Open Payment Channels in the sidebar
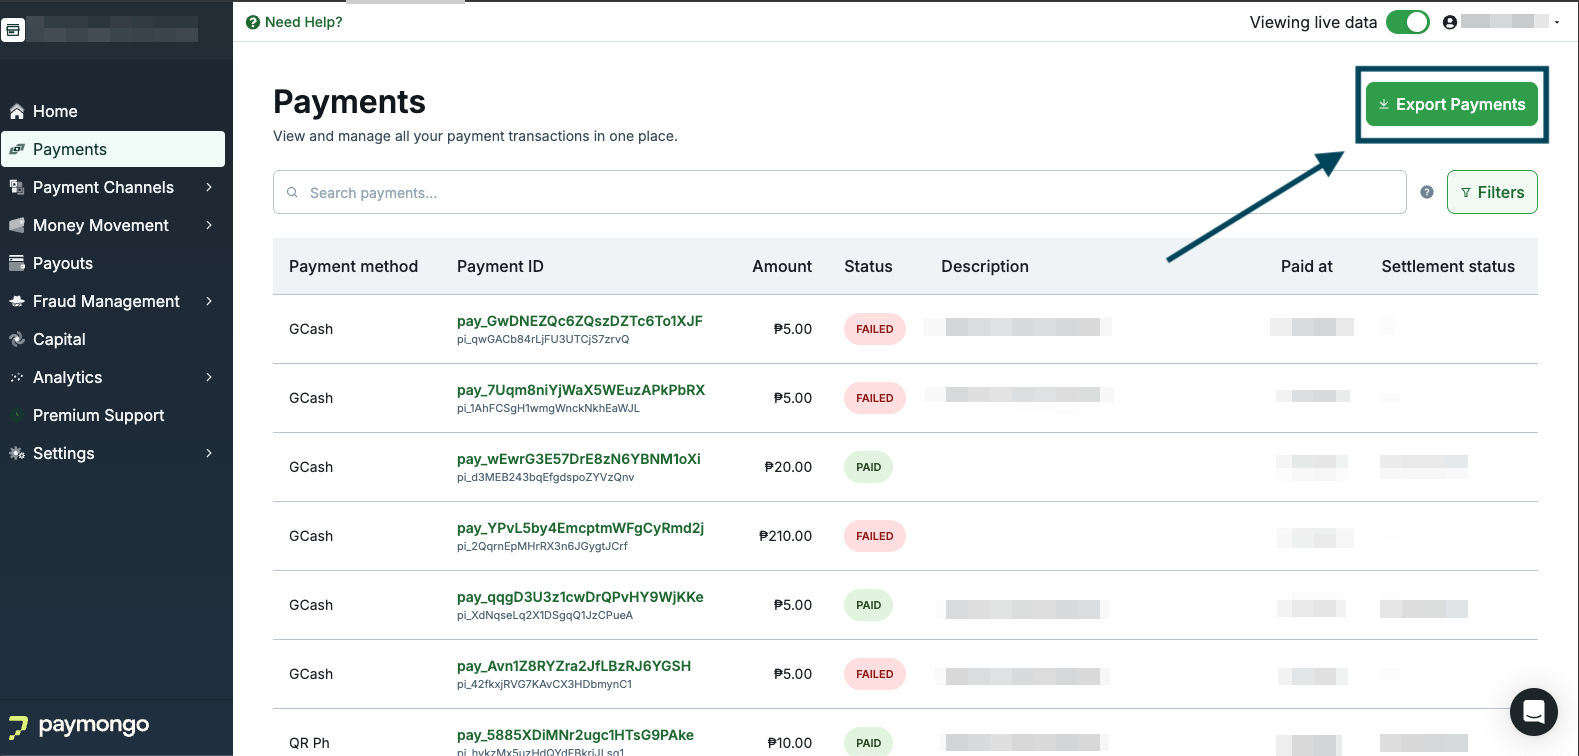 (112, 187)
